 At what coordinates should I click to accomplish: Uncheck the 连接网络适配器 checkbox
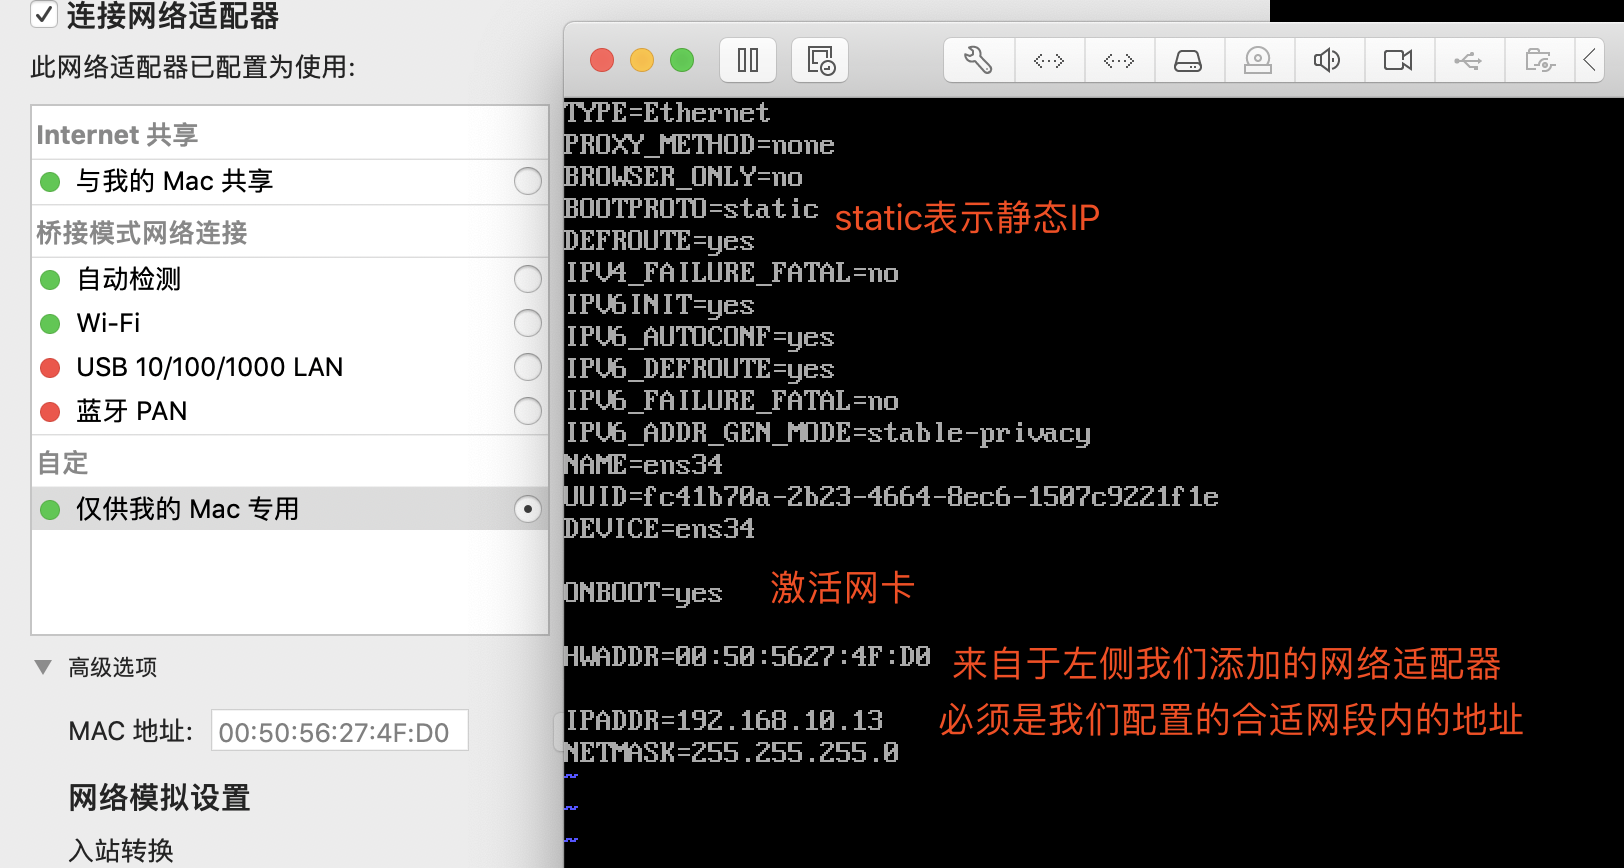pyautogui.click(x=43, y=14)
